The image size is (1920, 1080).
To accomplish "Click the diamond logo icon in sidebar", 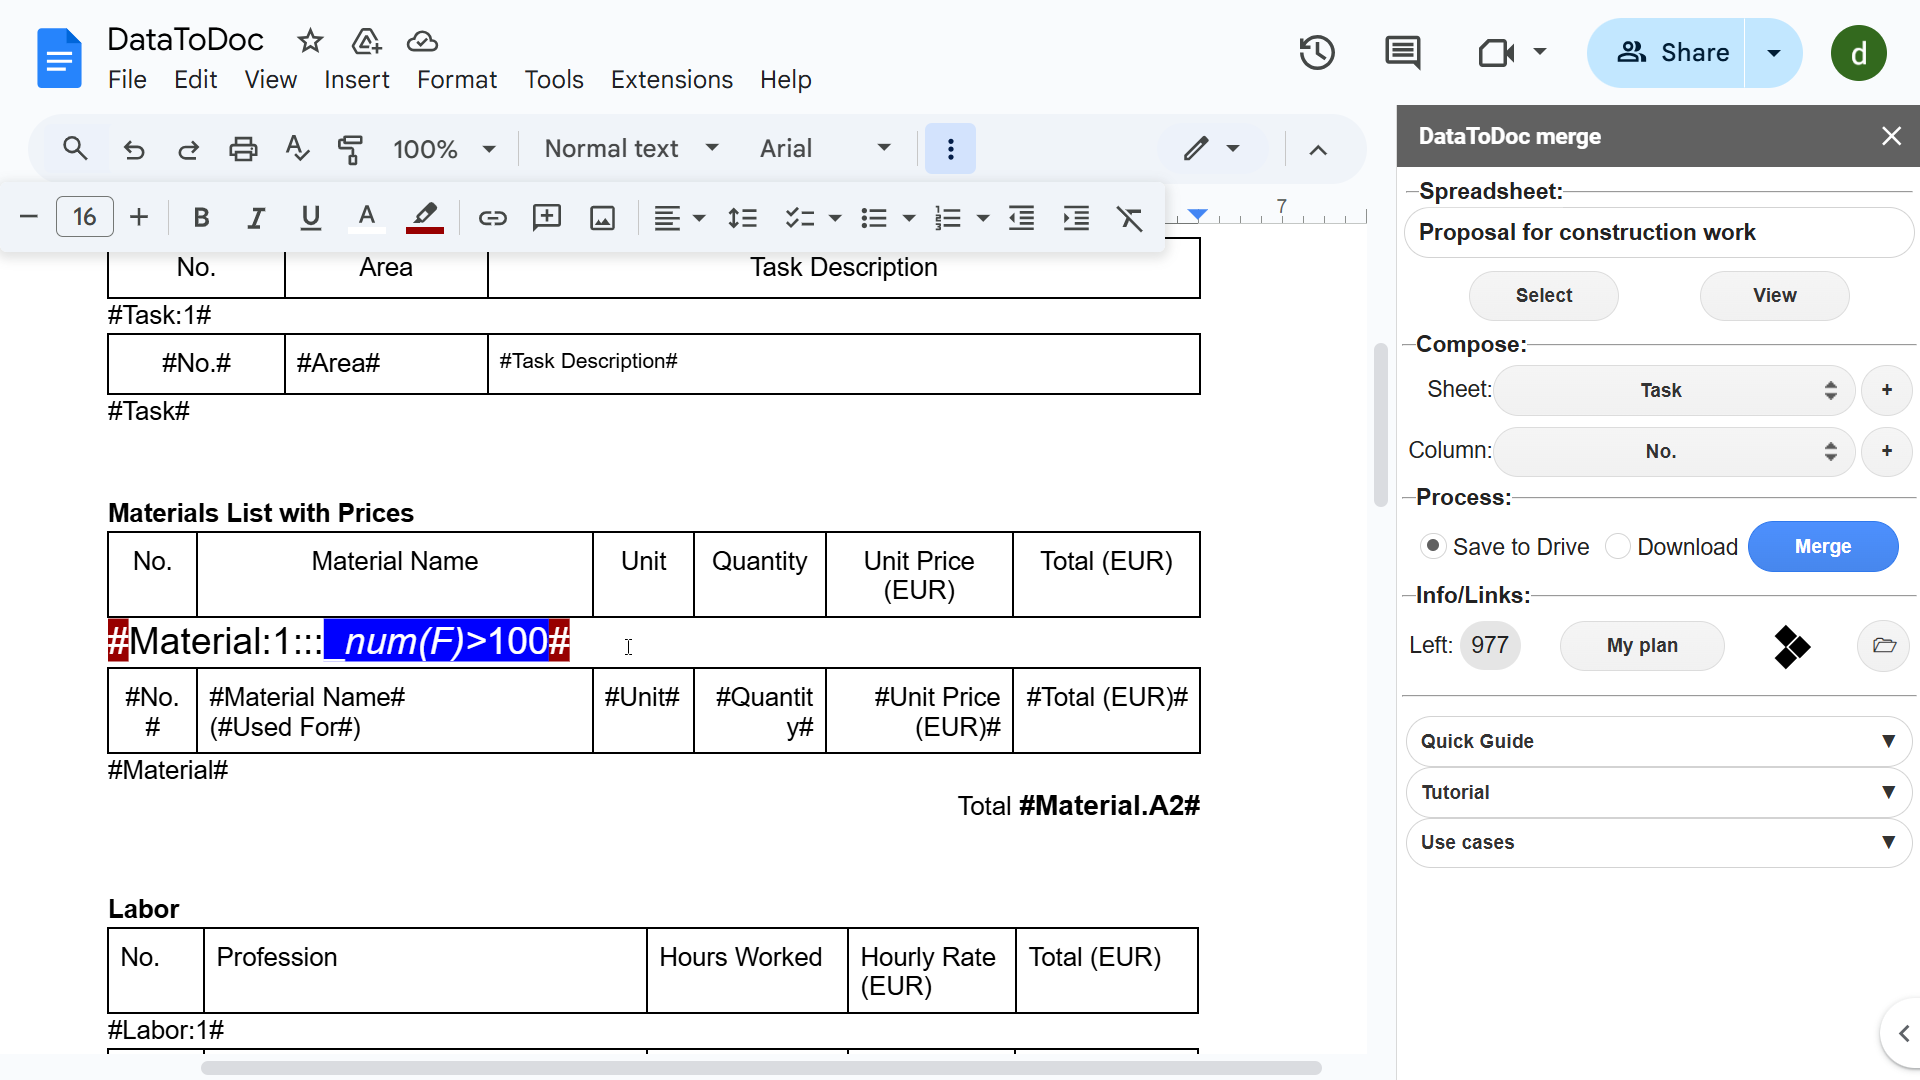I will coord(1791,646).
